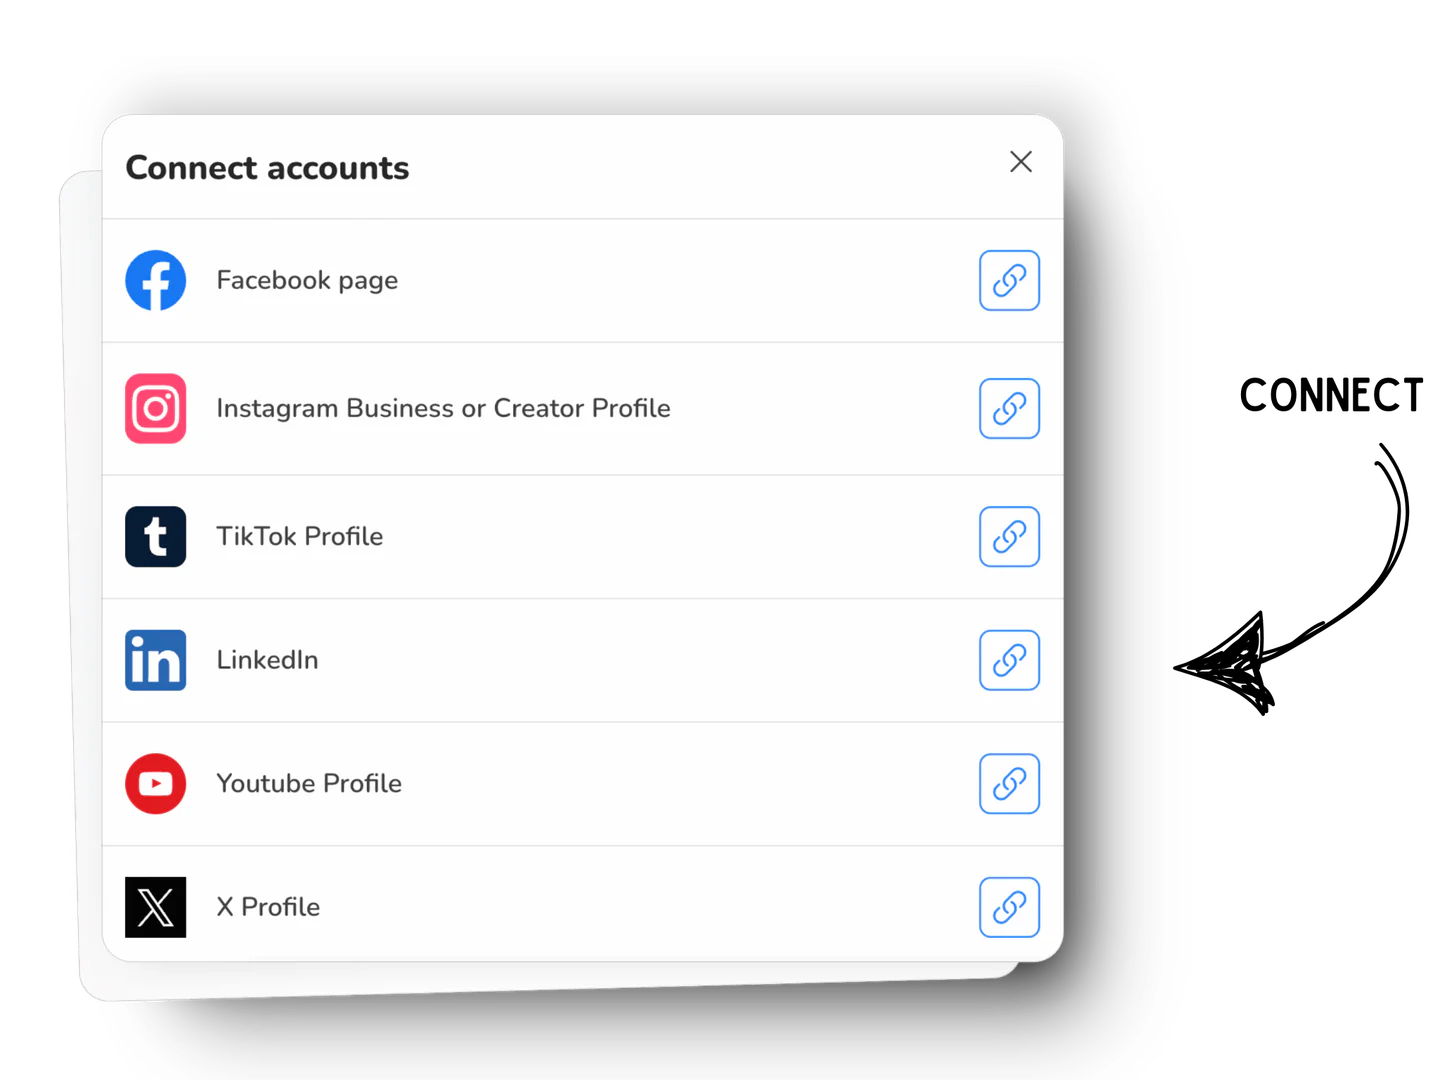Link the Youtube Profile account
This screenshot has width=1440, height=1080.
coord(1009,783)
